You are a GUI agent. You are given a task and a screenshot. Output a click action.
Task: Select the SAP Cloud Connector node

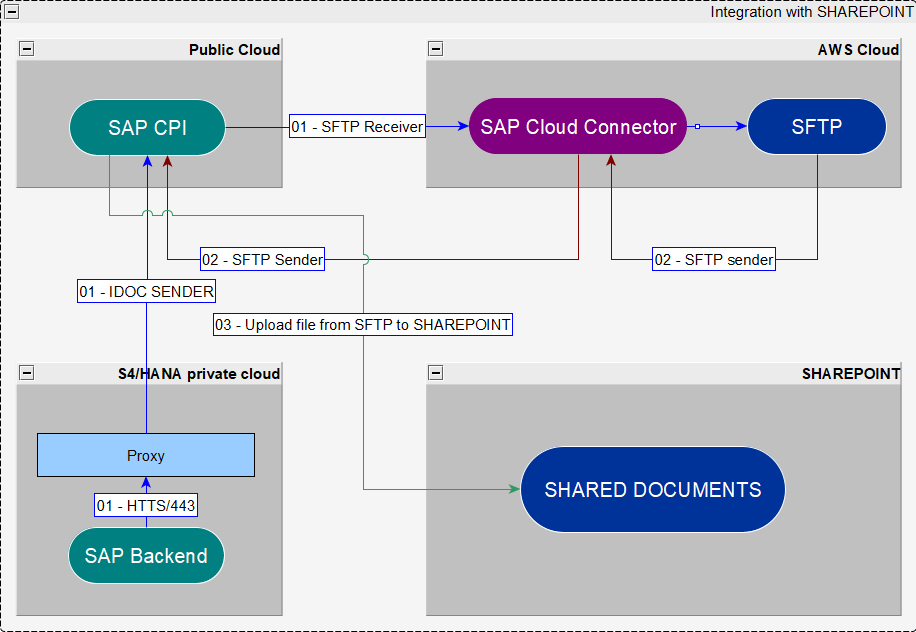click(x=578, y=126)
